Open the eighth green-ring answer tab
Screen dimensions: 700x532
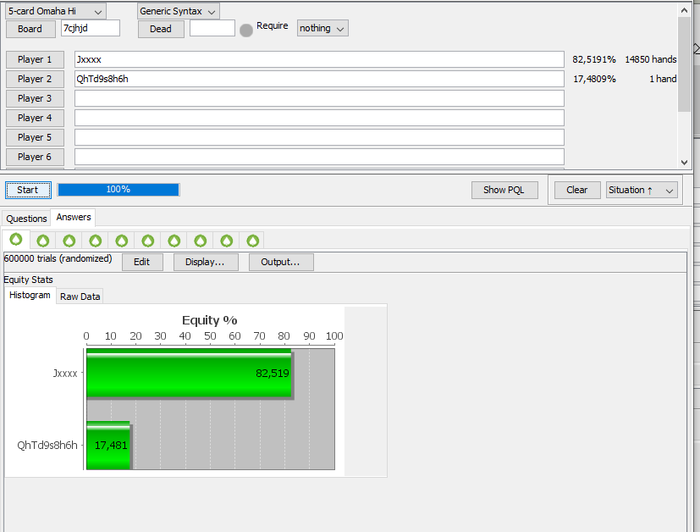(x=200, y=241)
